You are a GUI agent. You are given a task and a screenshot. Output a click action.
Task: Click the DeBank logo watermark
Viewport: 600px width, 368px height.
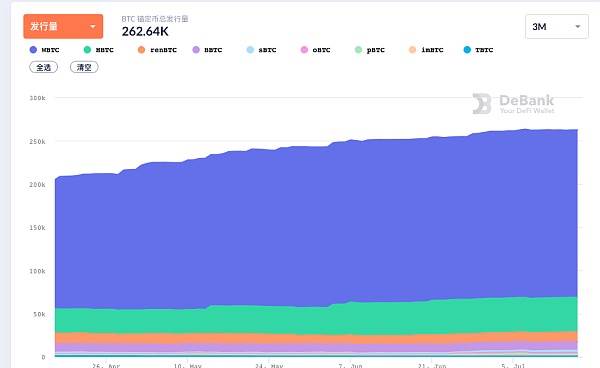482,104
